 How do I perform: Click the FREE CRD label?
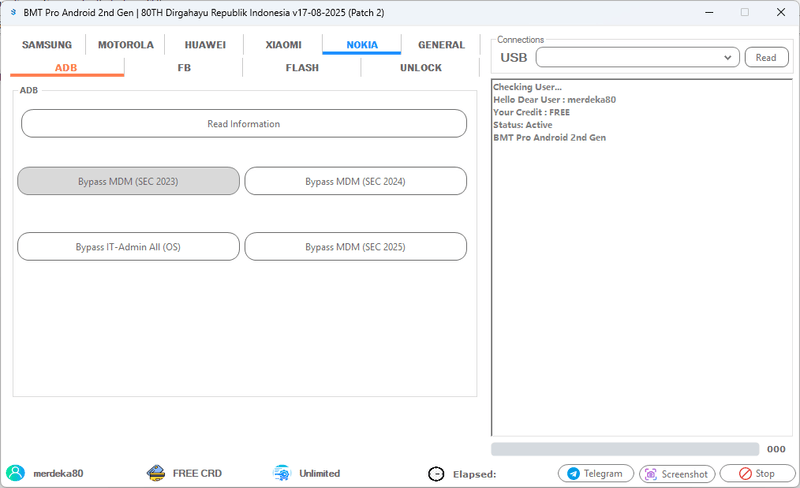coord(197,473)
